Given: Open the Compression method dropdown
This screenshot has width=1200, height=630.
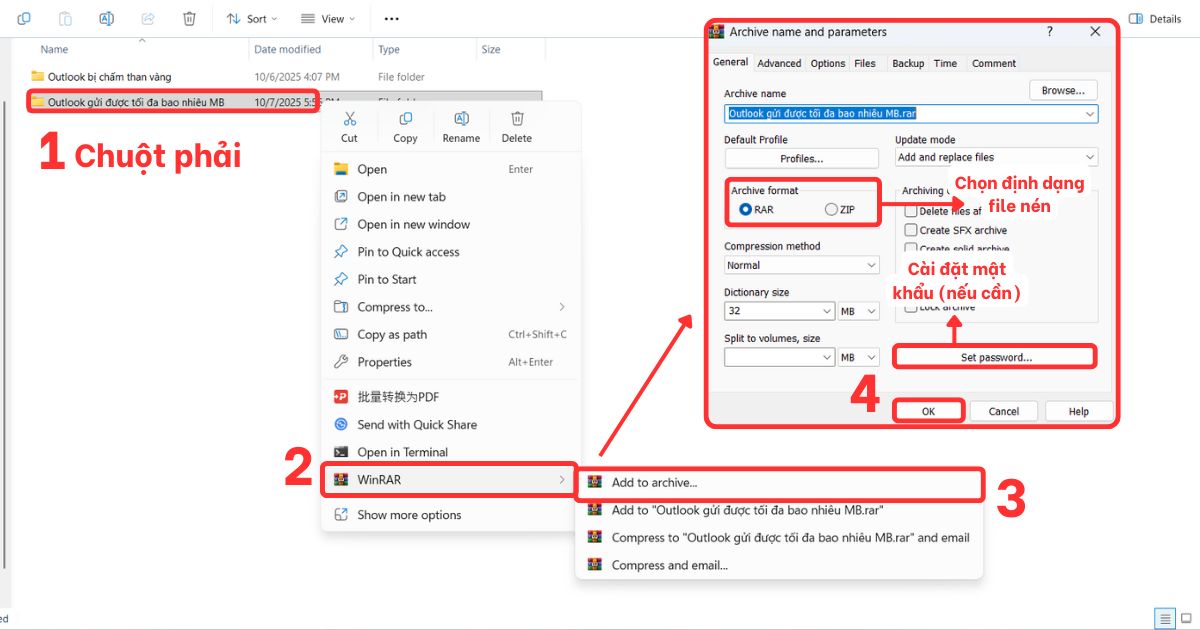Looking at the screenshot, I should [x=869, y=264].
